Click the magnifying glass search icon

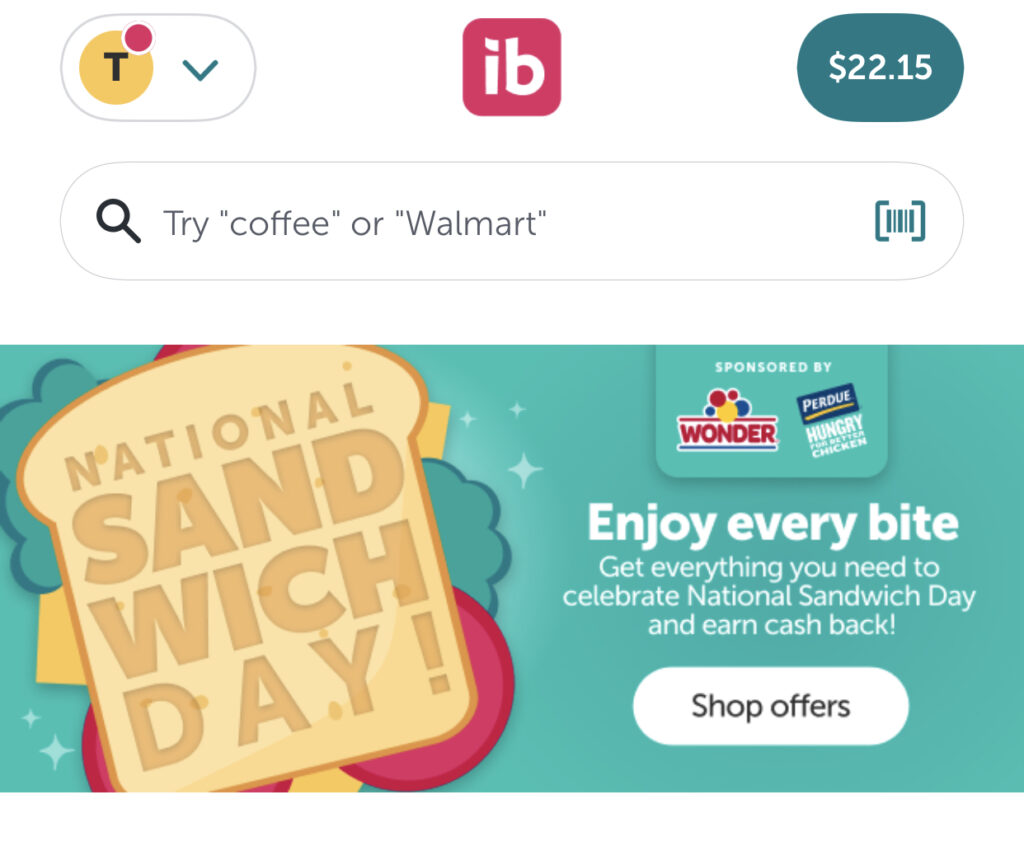118,222
